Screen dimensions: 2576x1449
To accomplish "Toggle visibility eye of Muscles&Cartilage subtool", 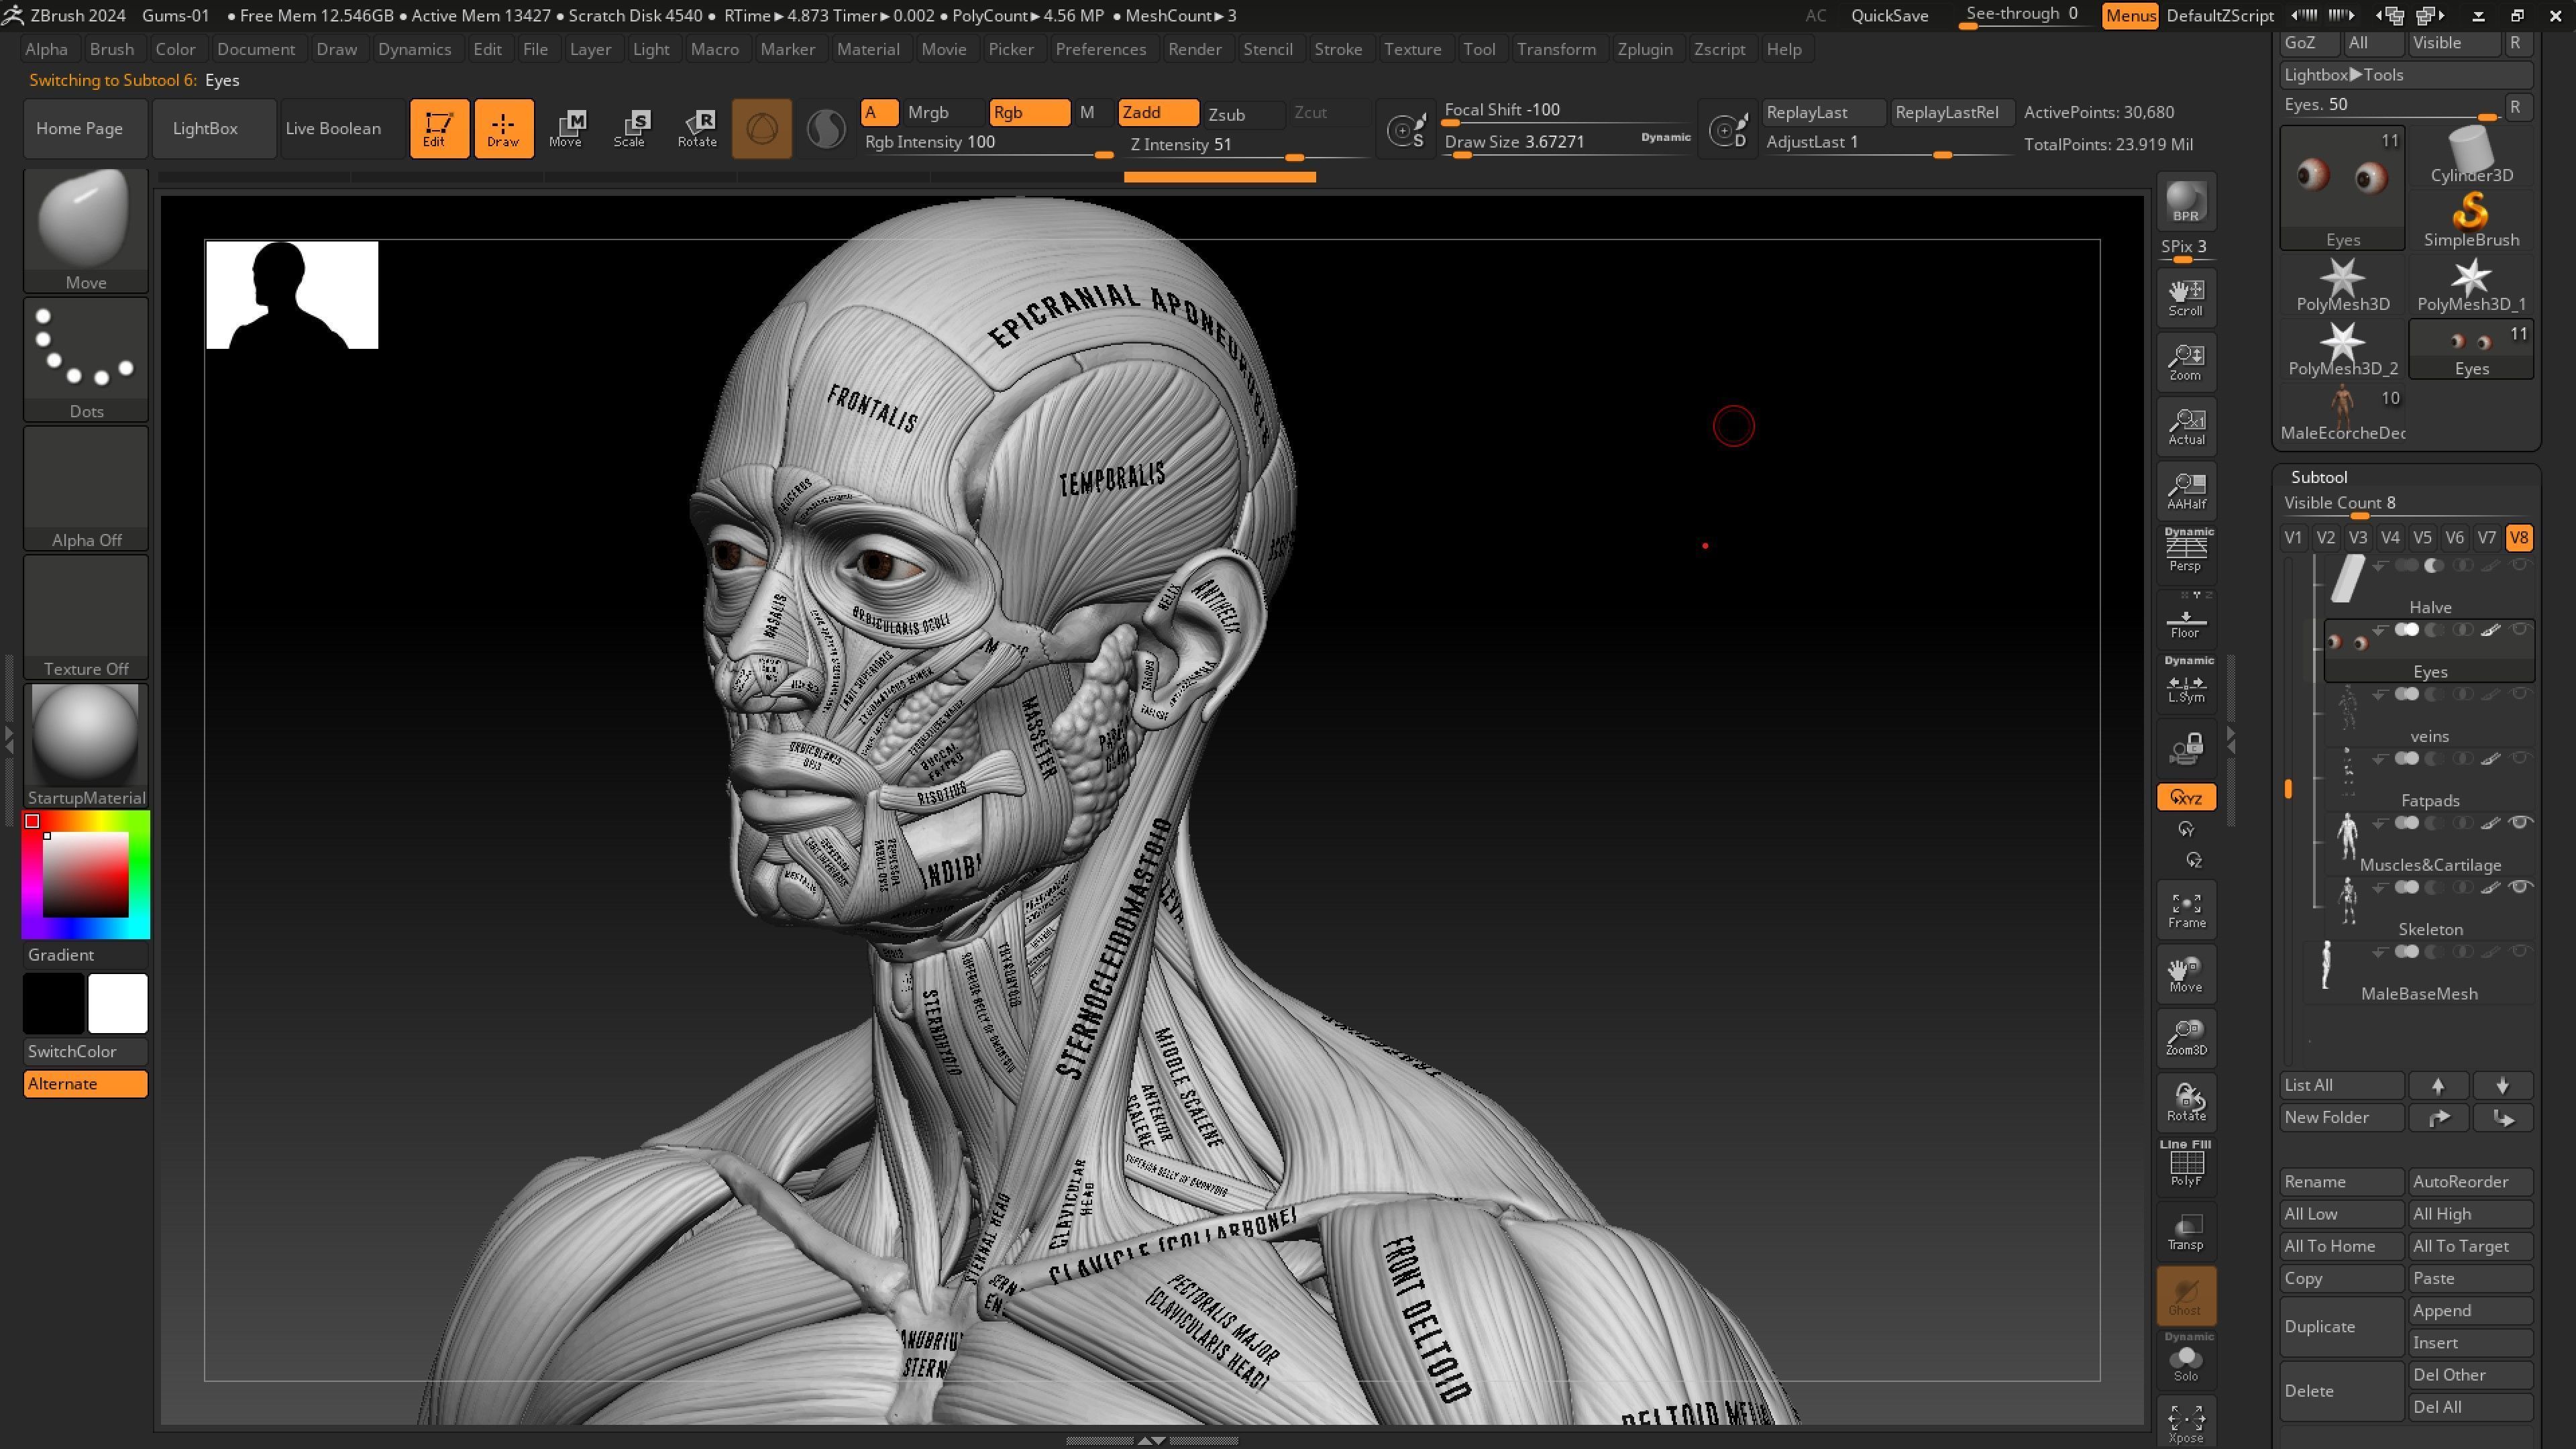I will click(2521, 823).
